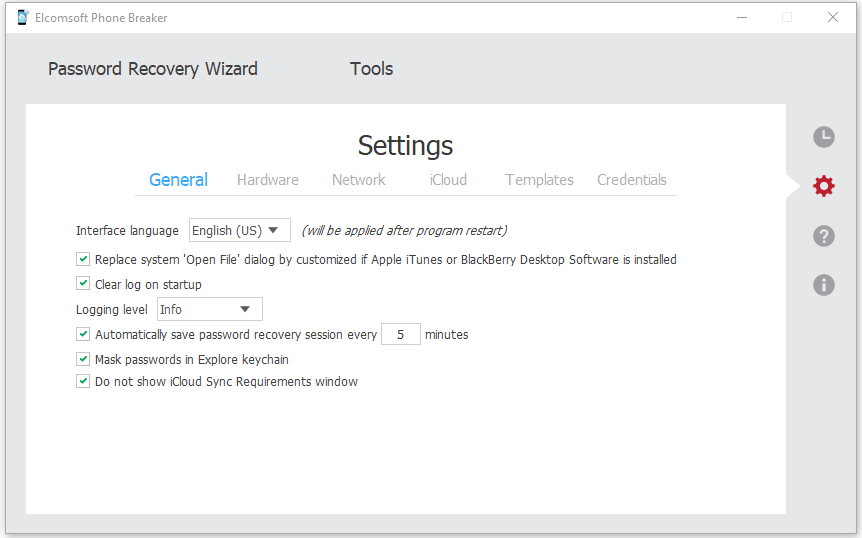The height and width of the screenshot is (538, 862).
Task: Disable Clear log on startup
Action: (x=83, y=284)
